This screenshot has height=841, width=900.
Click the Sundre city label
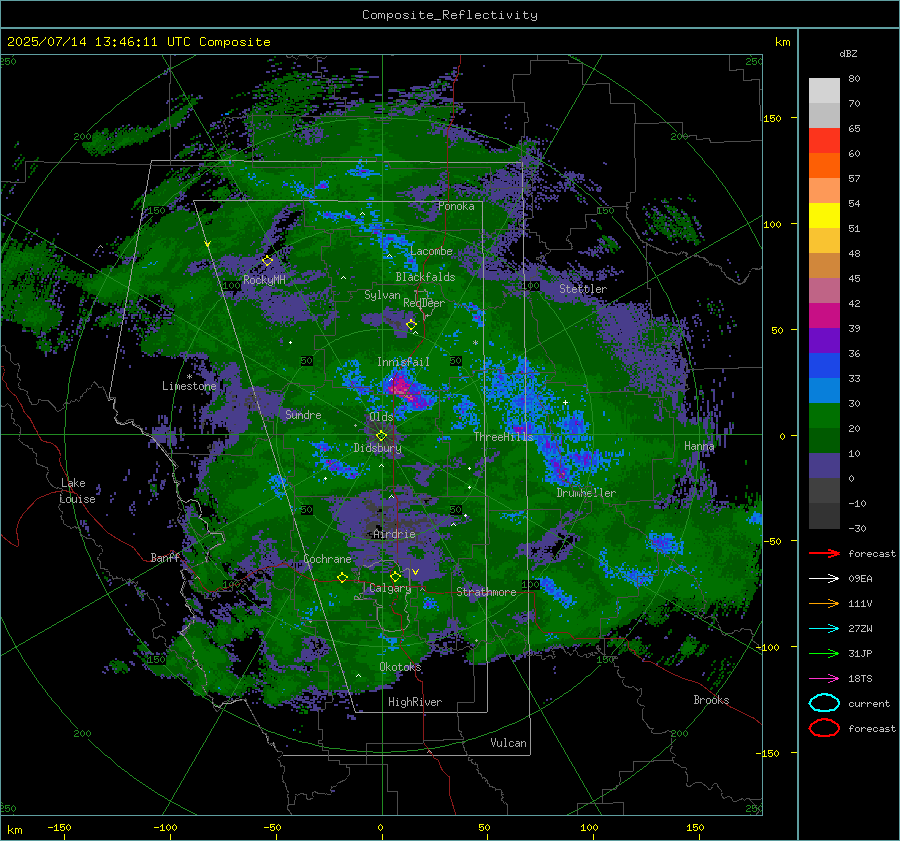(303, 415)
